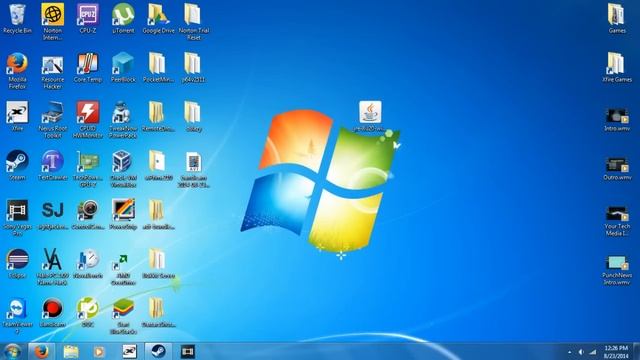Open the CPU-Z desktop shortcut
Screen dimensions: 640x360
[88, 18]
